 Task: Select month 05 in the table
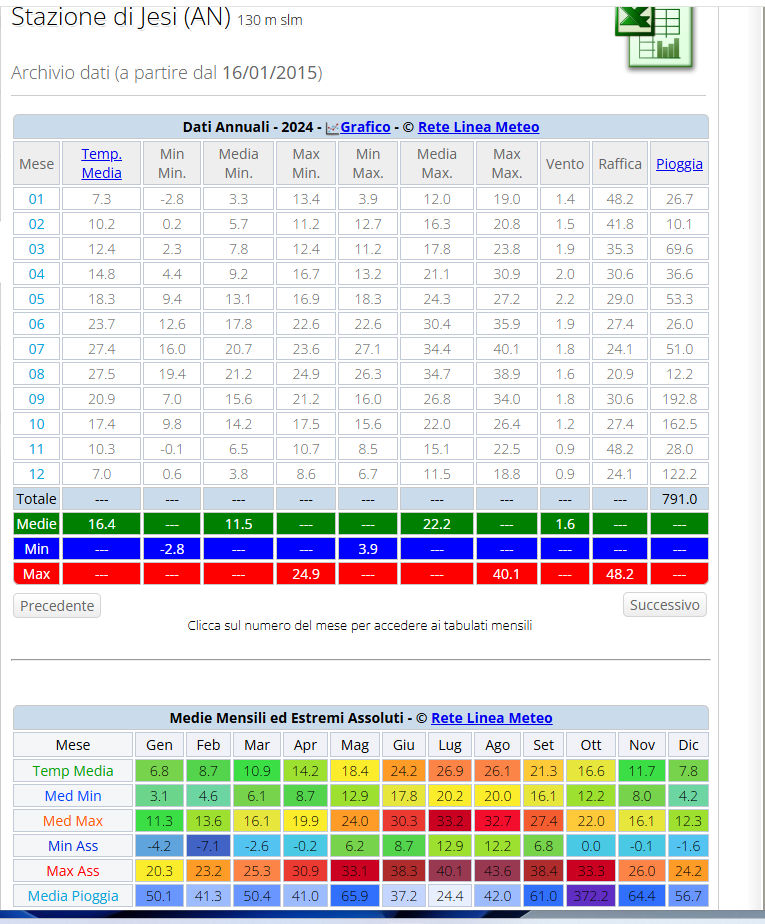pos(36,299)
